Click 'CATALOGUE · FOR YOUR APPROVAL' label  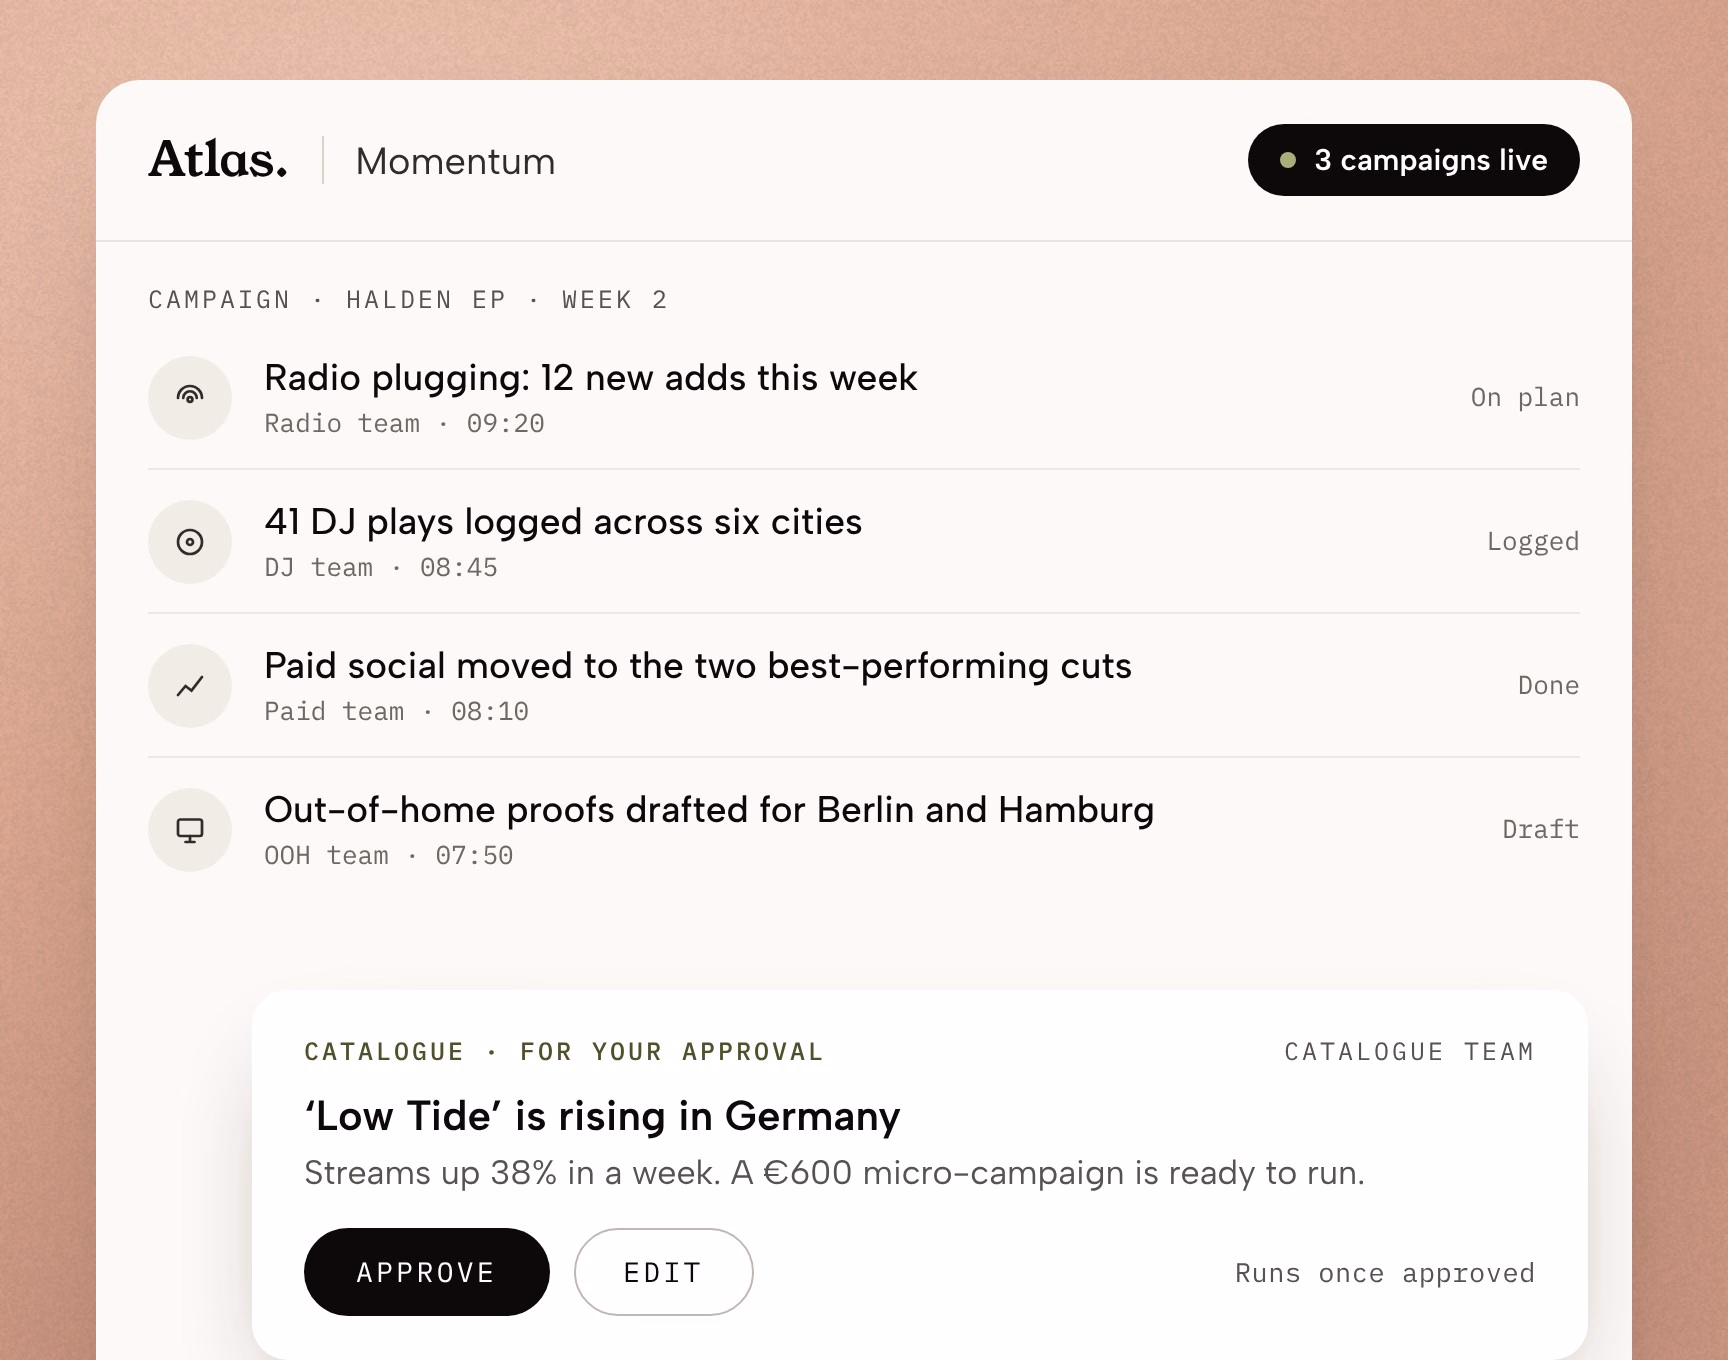564,1052
